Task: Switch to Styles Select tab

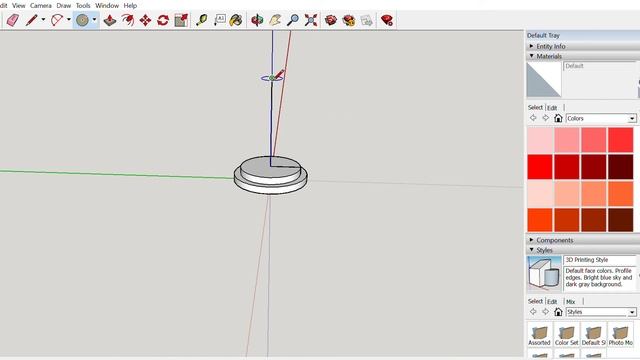Action: click(x=535, y=301)
